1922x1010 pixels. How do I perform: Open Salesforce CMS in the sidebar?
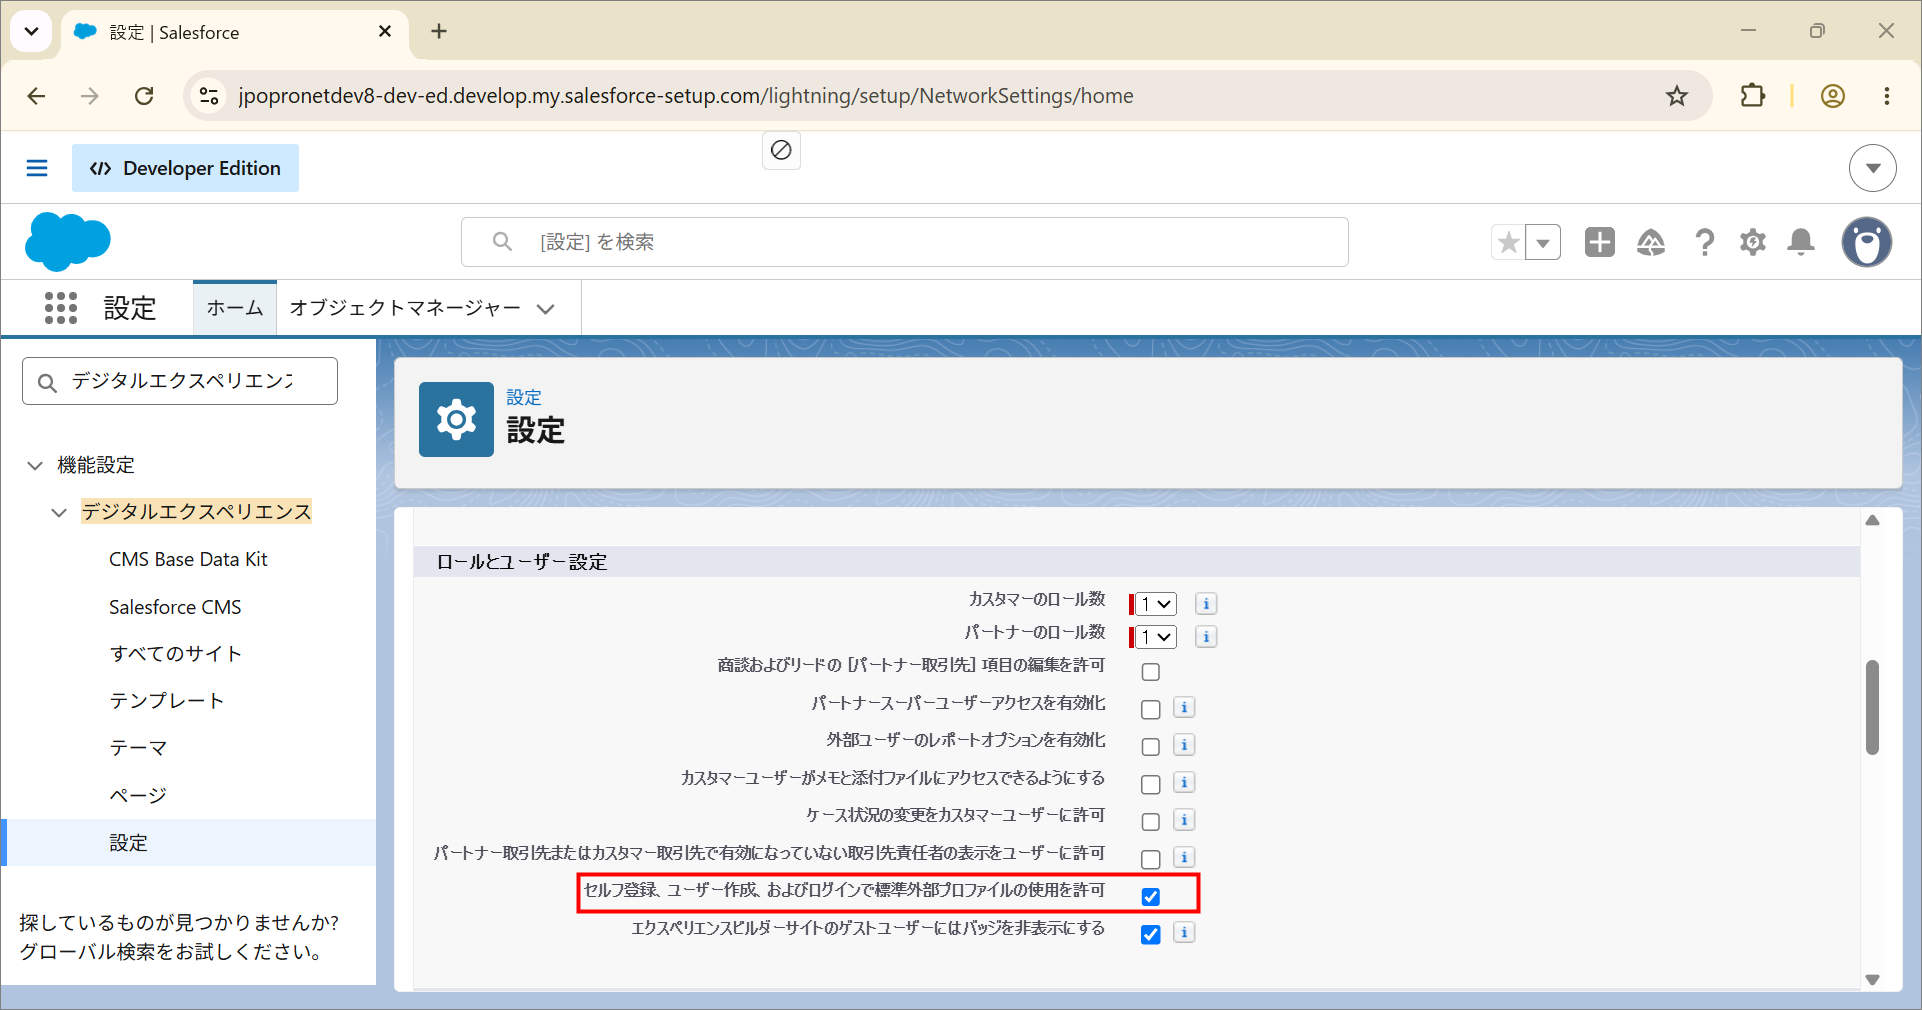tap(175, 607)
